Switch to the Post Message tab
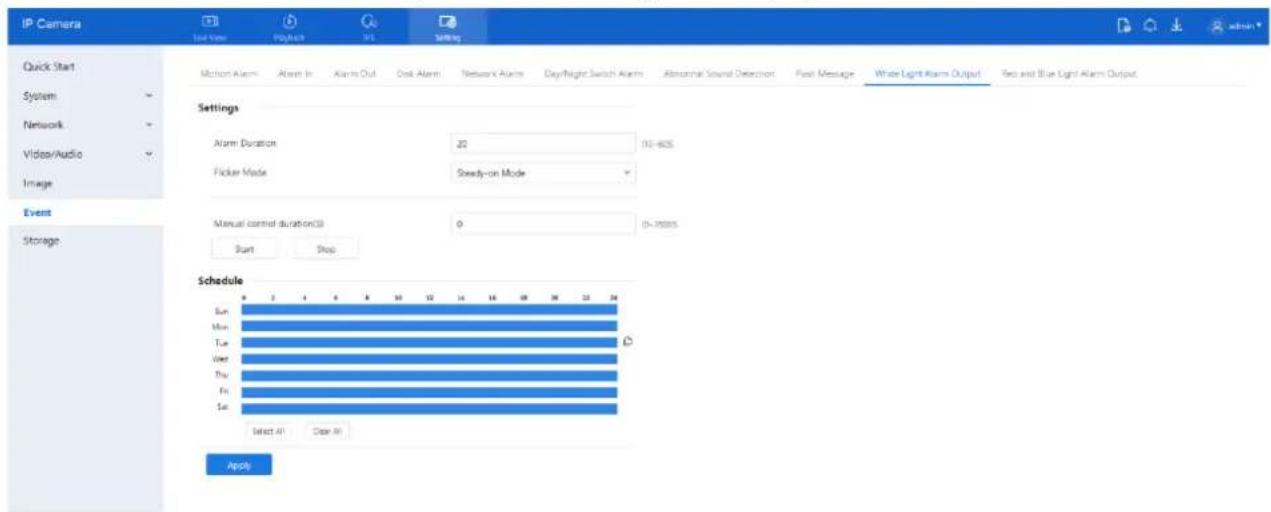 (x=824, y=75)
